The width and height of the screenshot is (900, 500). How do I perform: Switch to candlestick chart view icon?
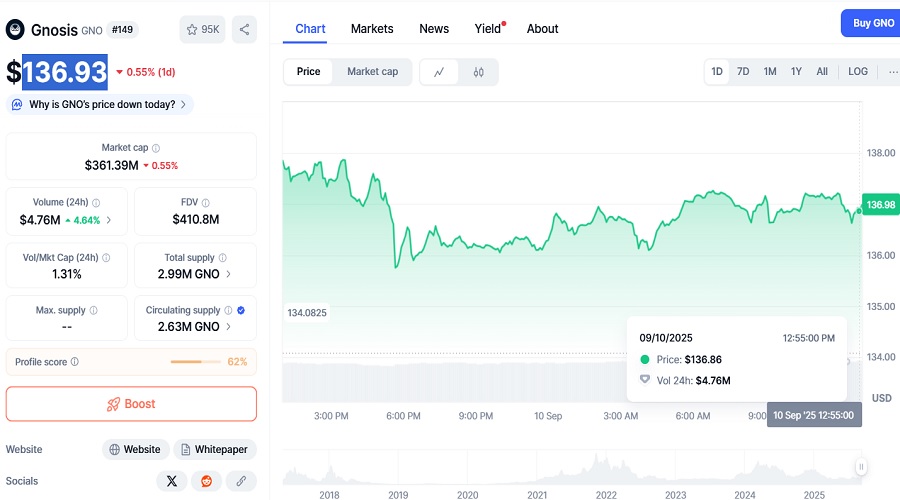[x=479, y=72]
